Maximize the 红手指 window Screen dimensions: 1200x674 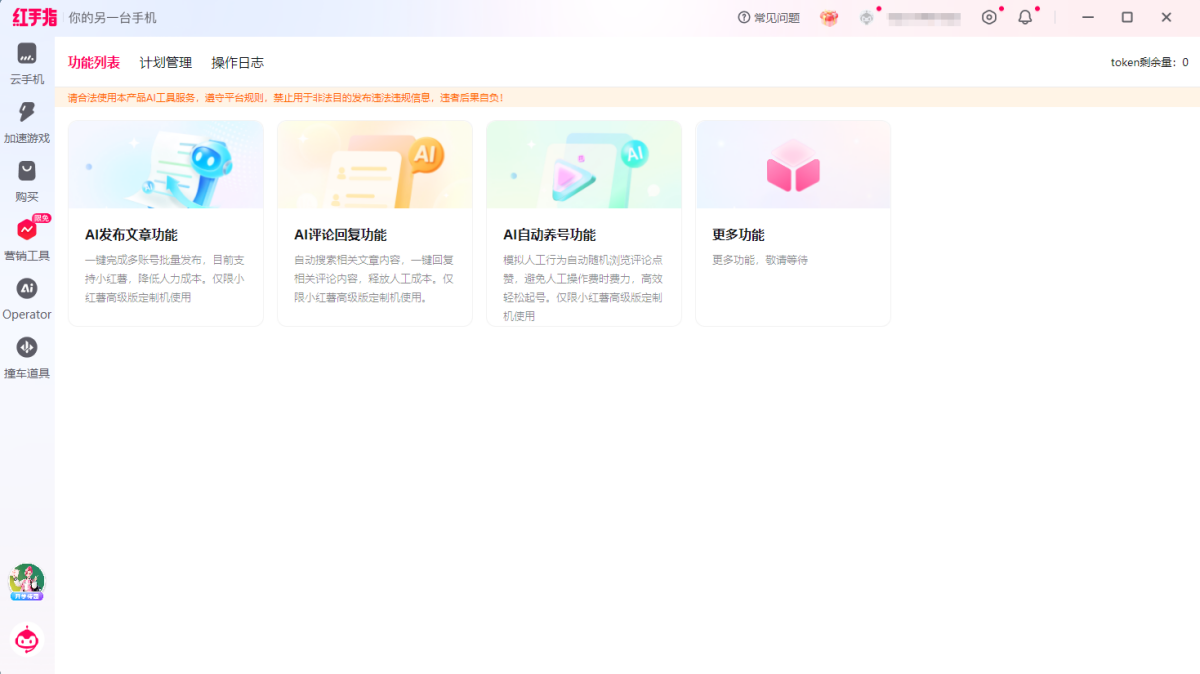pyautogui.click(x=1127, y=17)
